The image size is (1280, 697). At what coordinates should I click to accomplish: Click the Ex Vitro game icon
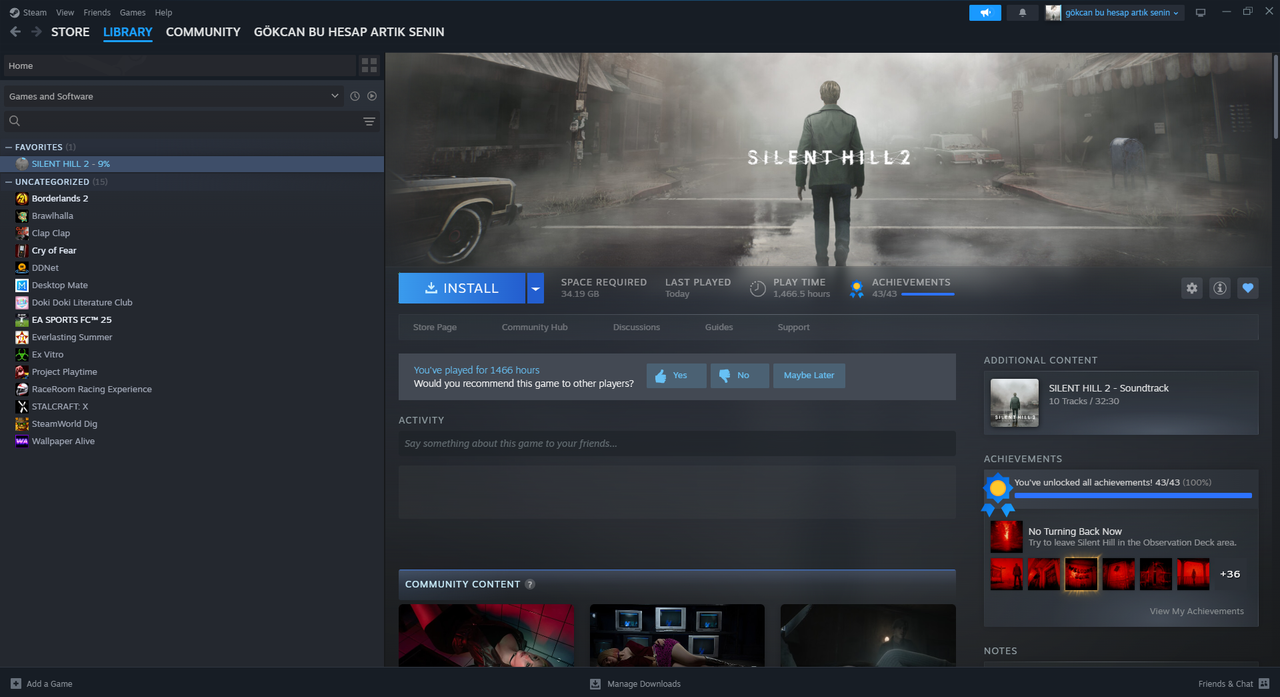point(22,354)
